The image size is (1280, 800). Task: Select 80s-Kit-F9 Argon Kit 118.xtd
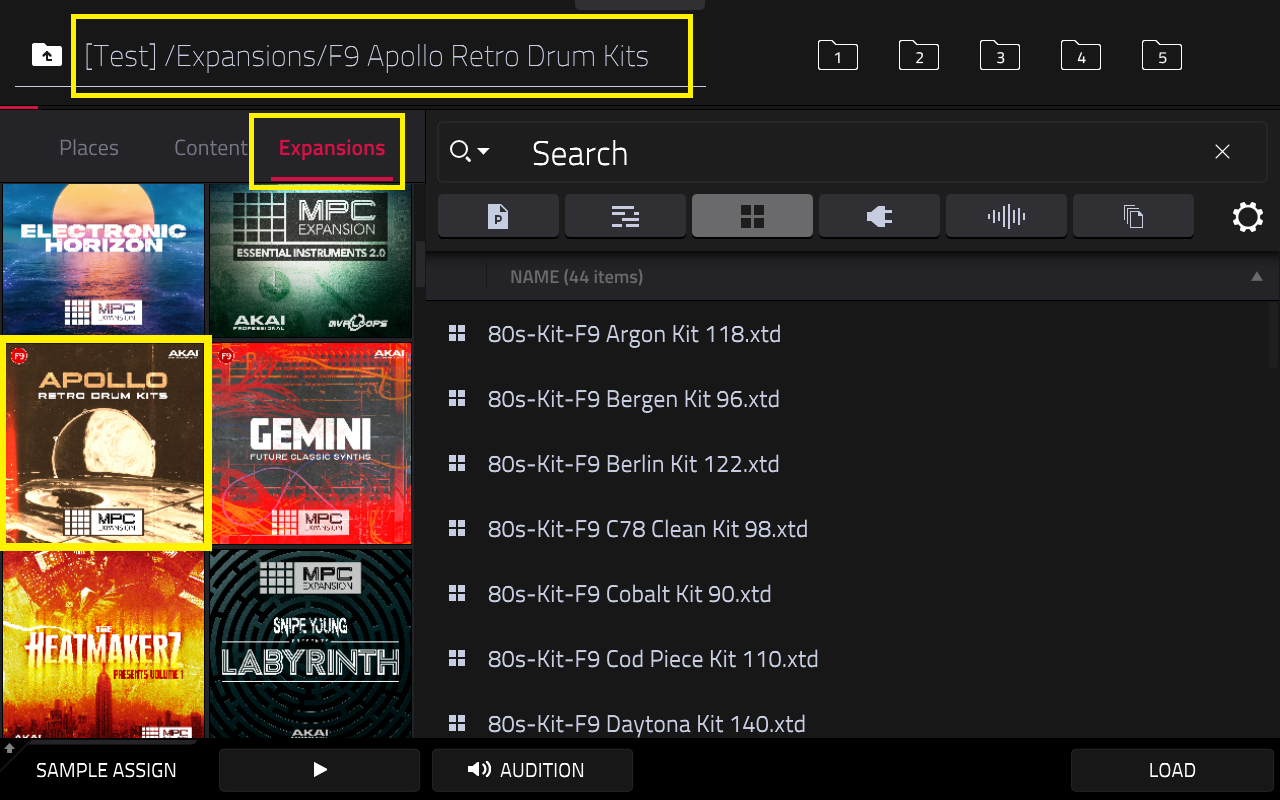[848, 334]
